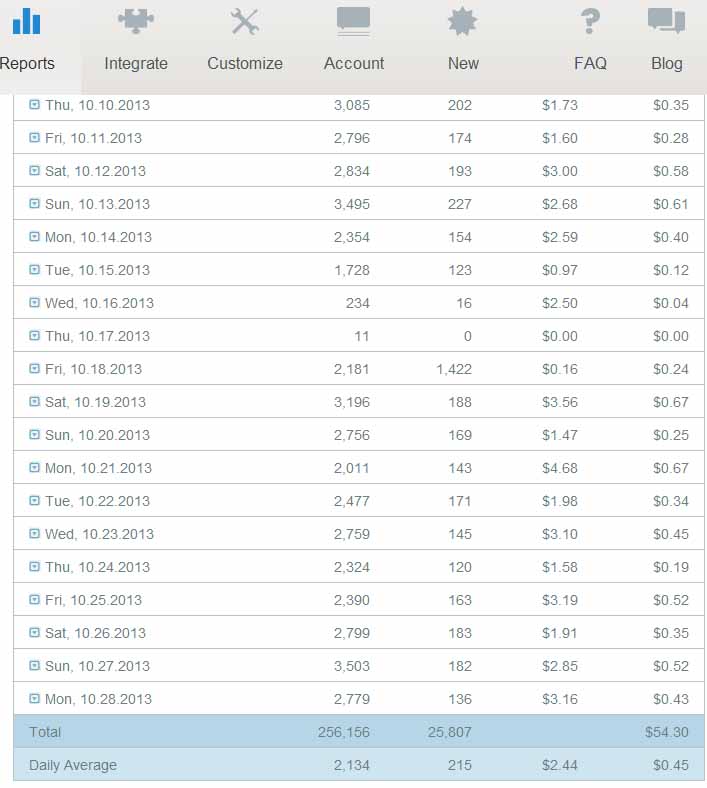Expand the Sat, 10.12.2013 row arrow
The width and height of the screenshot is (707, 788).
pos(35,170)
